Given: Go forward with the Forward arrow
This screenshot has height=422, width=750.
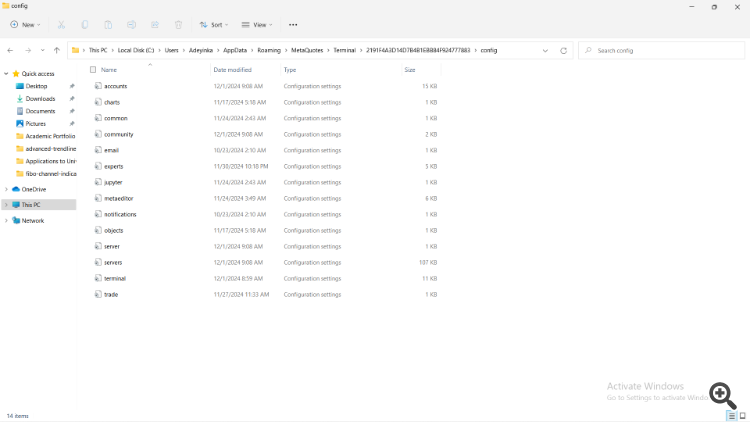Looking at the screenshot, I should (x=28, y=50).
